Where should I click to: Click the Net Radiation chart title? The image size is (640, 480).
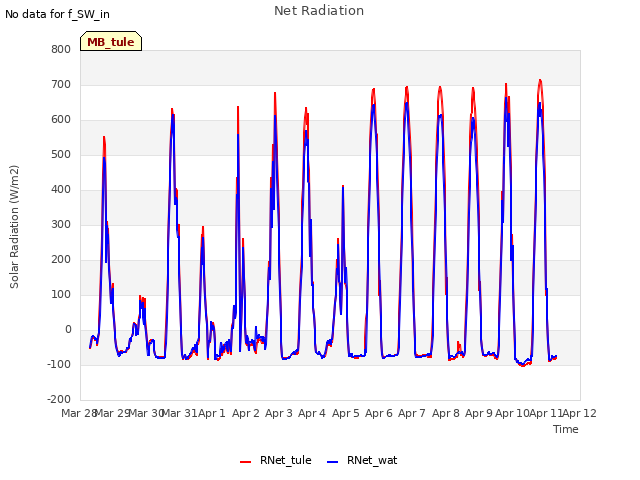click(x=319, y=11)
